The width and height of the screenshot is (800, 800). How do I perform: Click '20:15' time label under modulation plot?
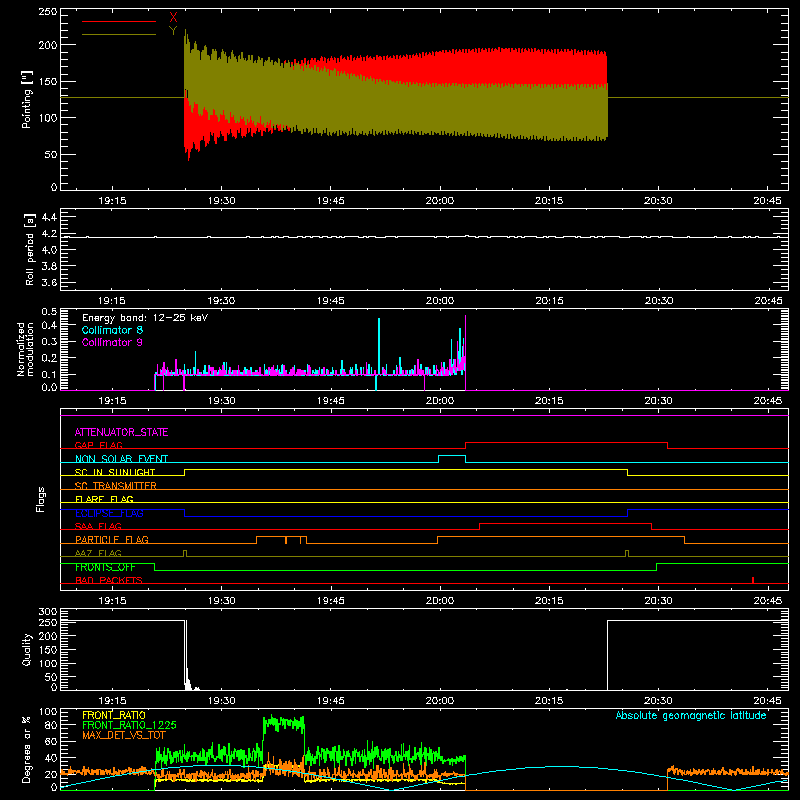[549, 401]
